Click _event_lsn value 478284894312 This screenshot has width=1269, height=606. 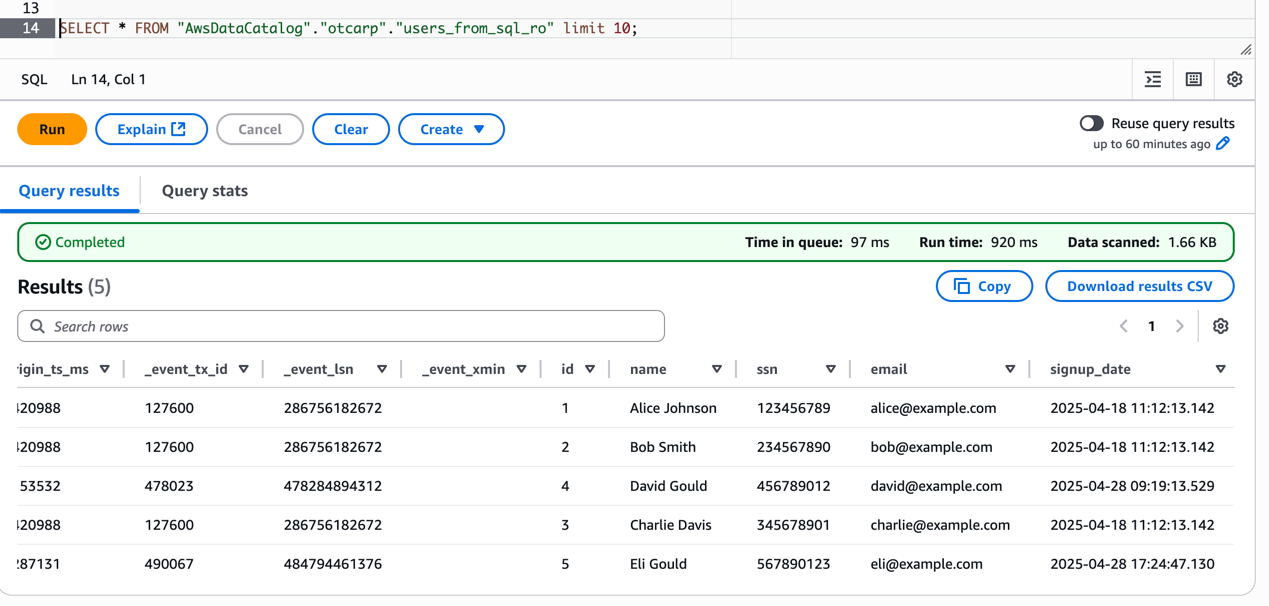coord(333,486)
